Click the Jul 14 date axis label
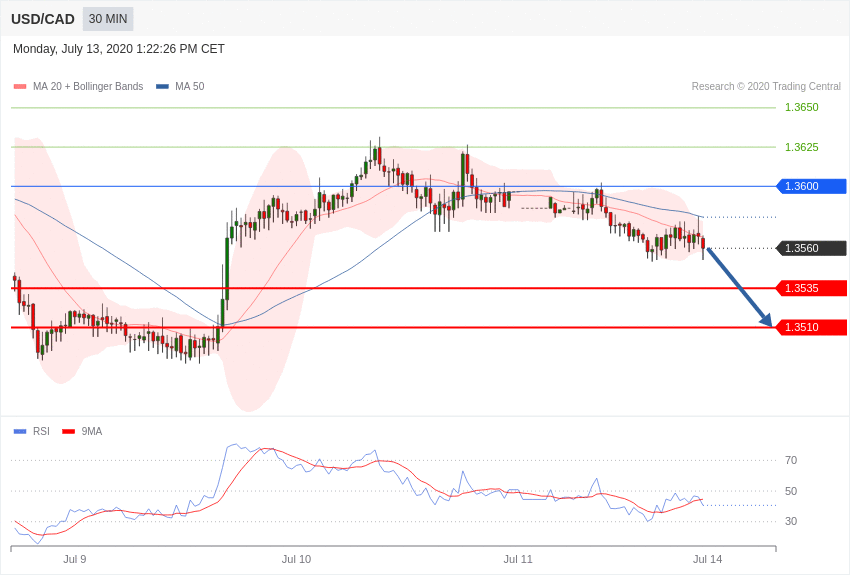The image size is (850, 576). (x=707, y=559)
